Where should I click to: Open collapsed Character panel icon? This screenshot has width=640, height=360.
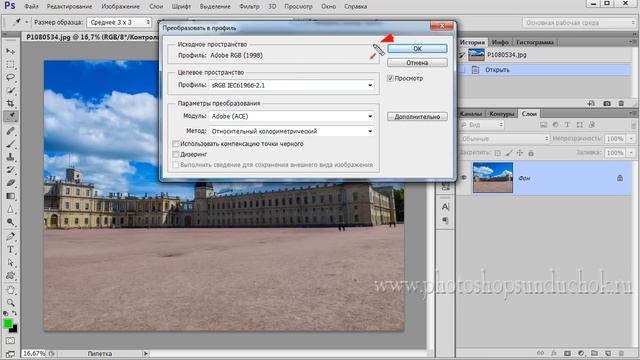pos(445,207)
